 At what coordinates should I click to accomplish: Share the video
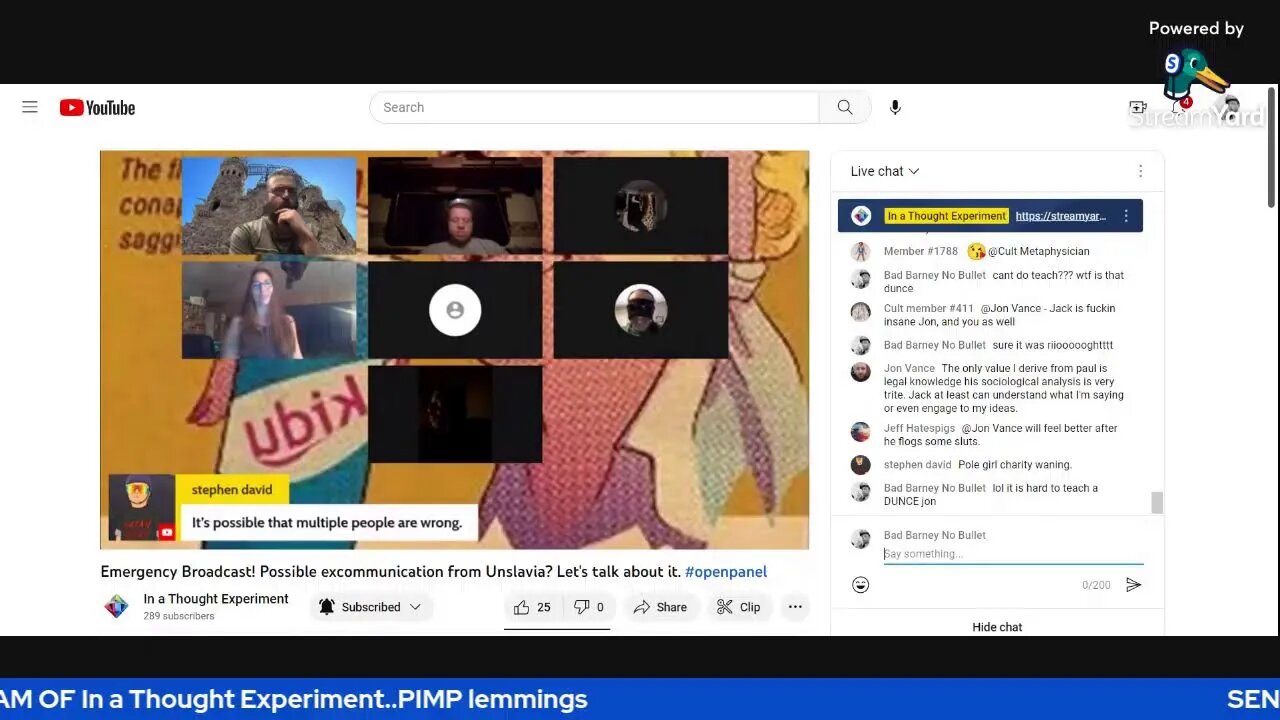point(660,607)
